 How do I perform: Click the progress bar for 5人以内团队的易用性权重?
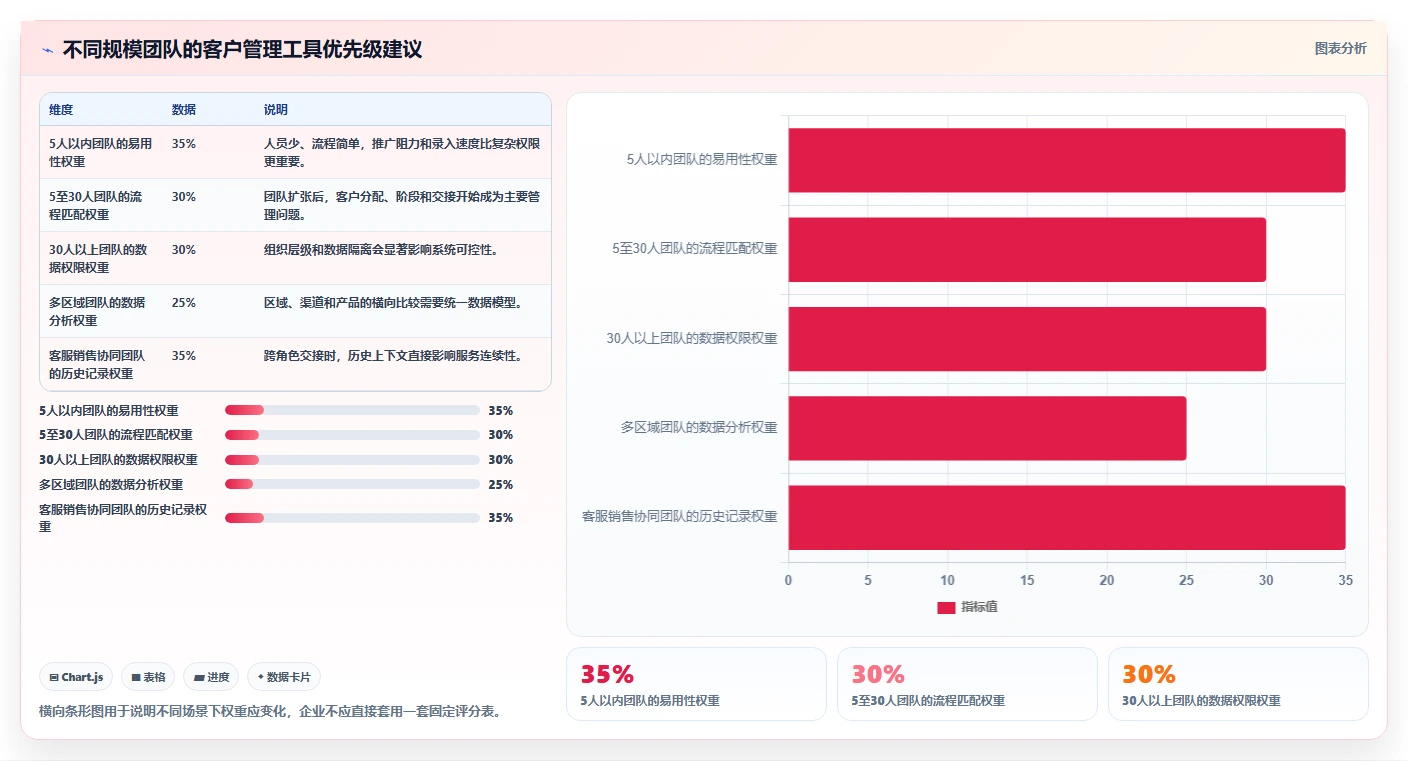(x=352, y=410)
